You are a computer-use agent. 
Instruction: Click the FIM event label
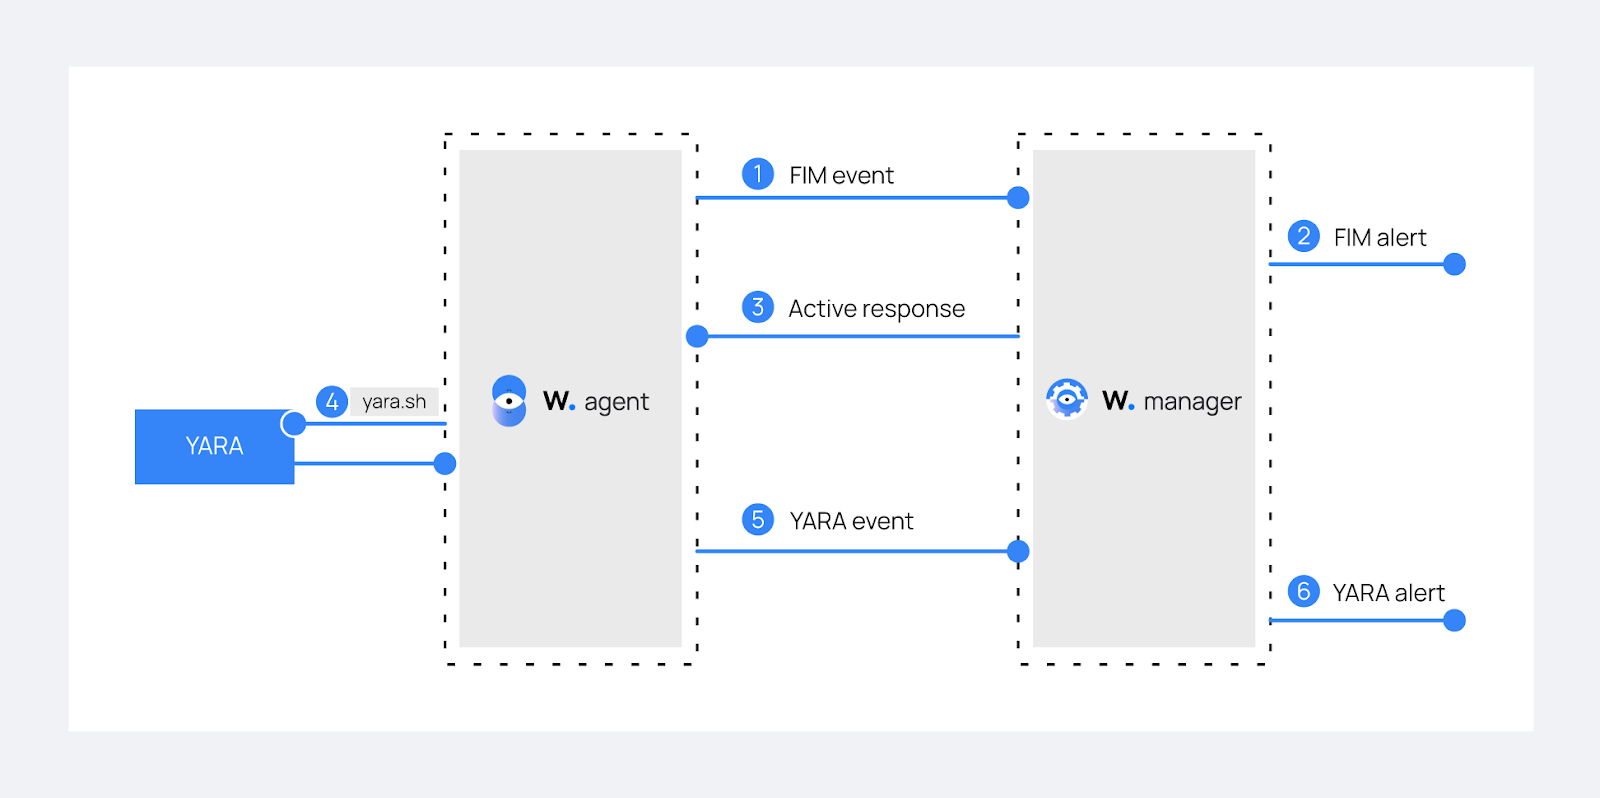click(x=841, y=176)
